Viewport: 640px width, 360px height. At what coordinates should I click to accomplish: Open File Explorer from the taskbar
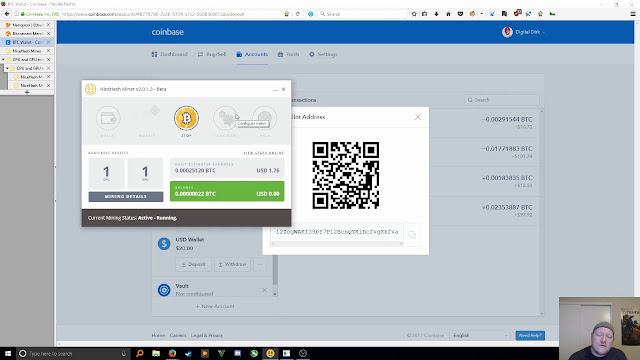156,353
